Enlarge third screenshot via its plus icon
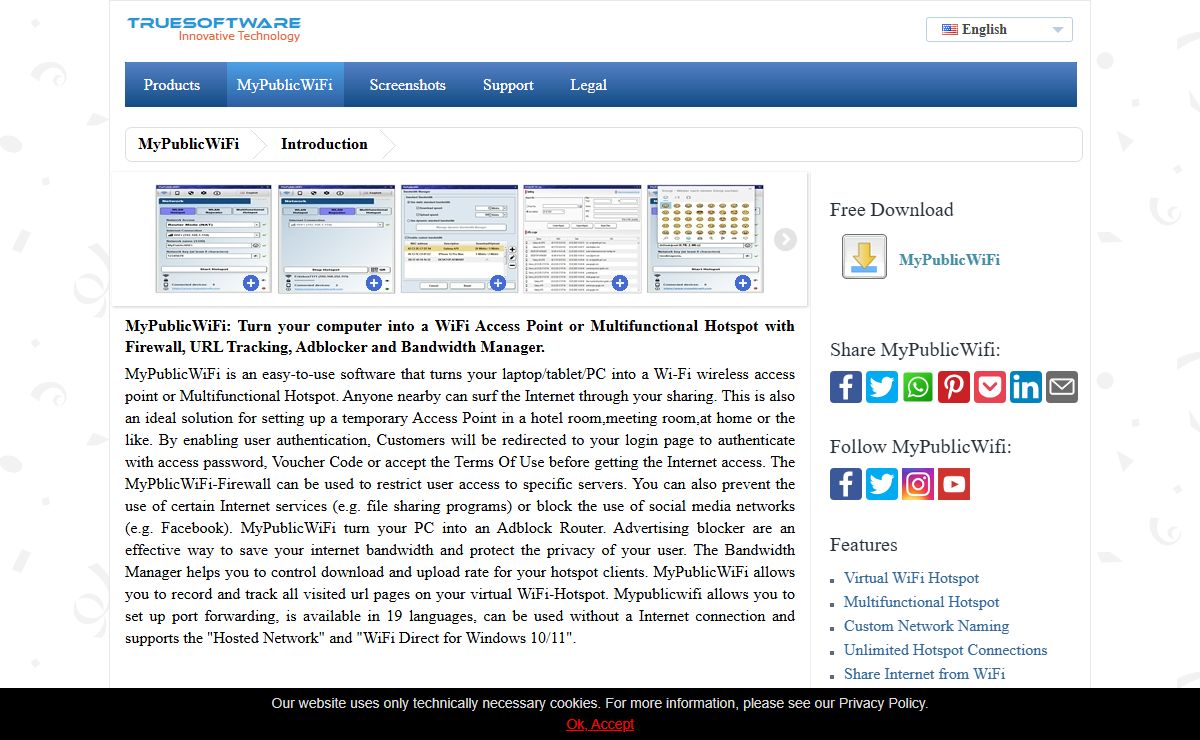 (x=497, y=283)
